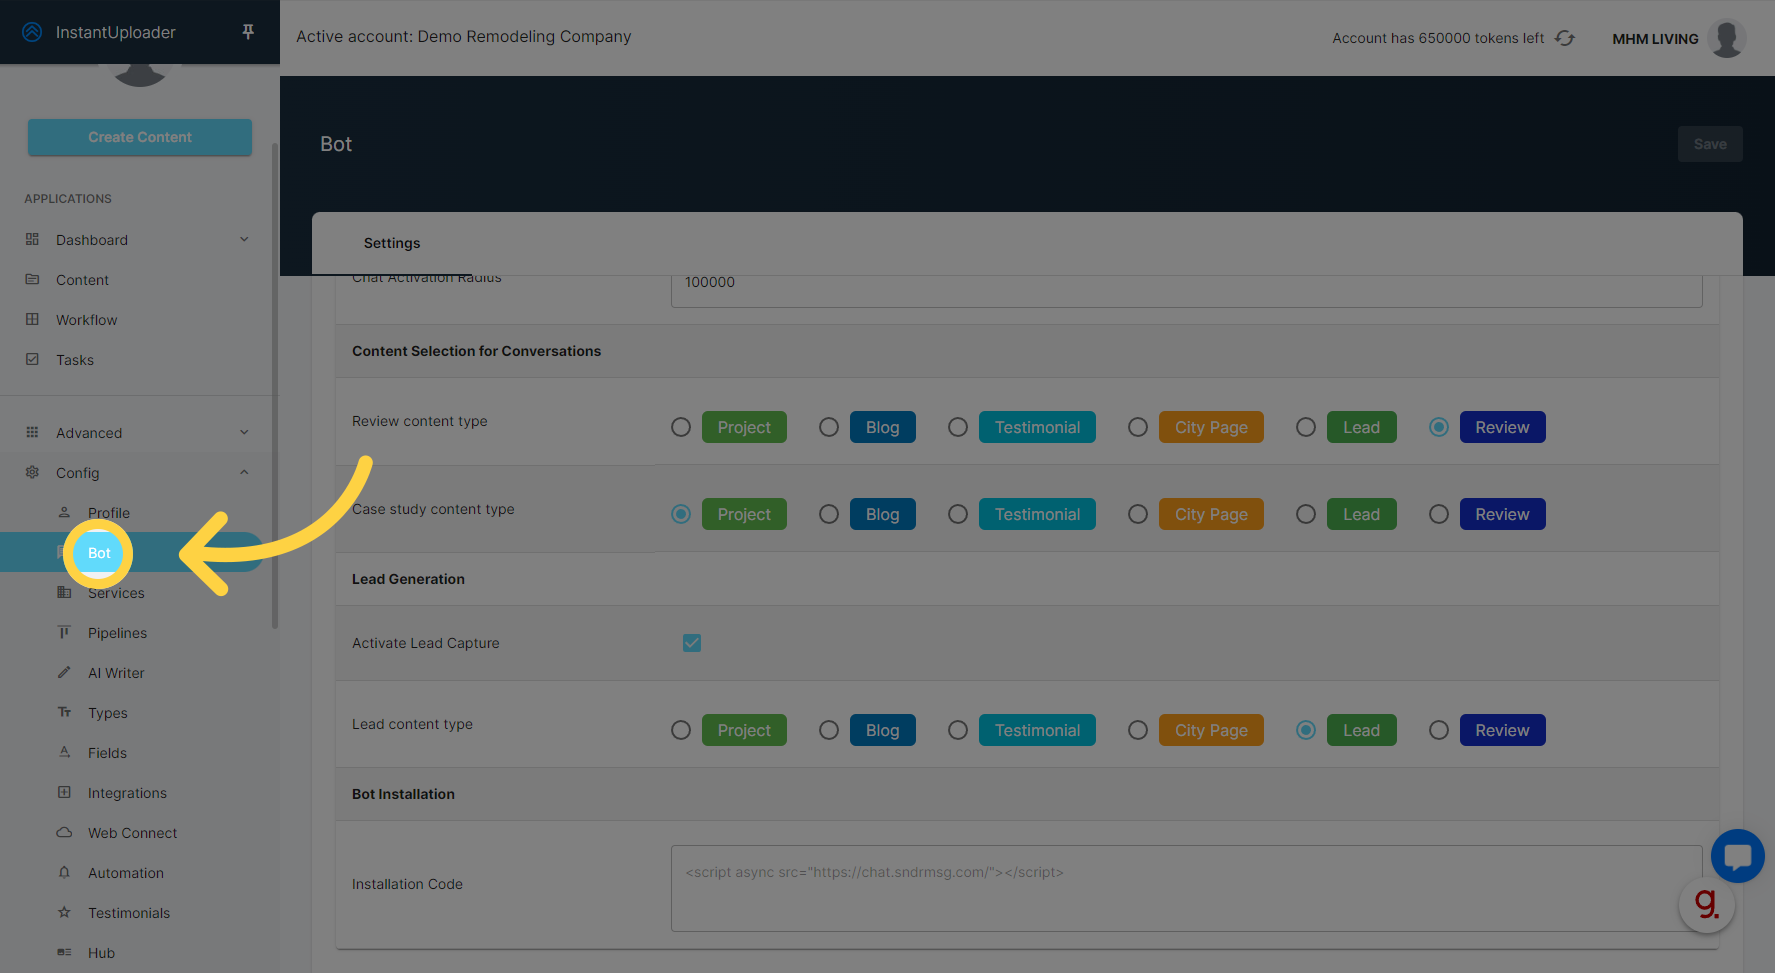Click the Config gear icon
This screenshot has width=1775, height=973.
pyautogui.click(x=32, y=472)
